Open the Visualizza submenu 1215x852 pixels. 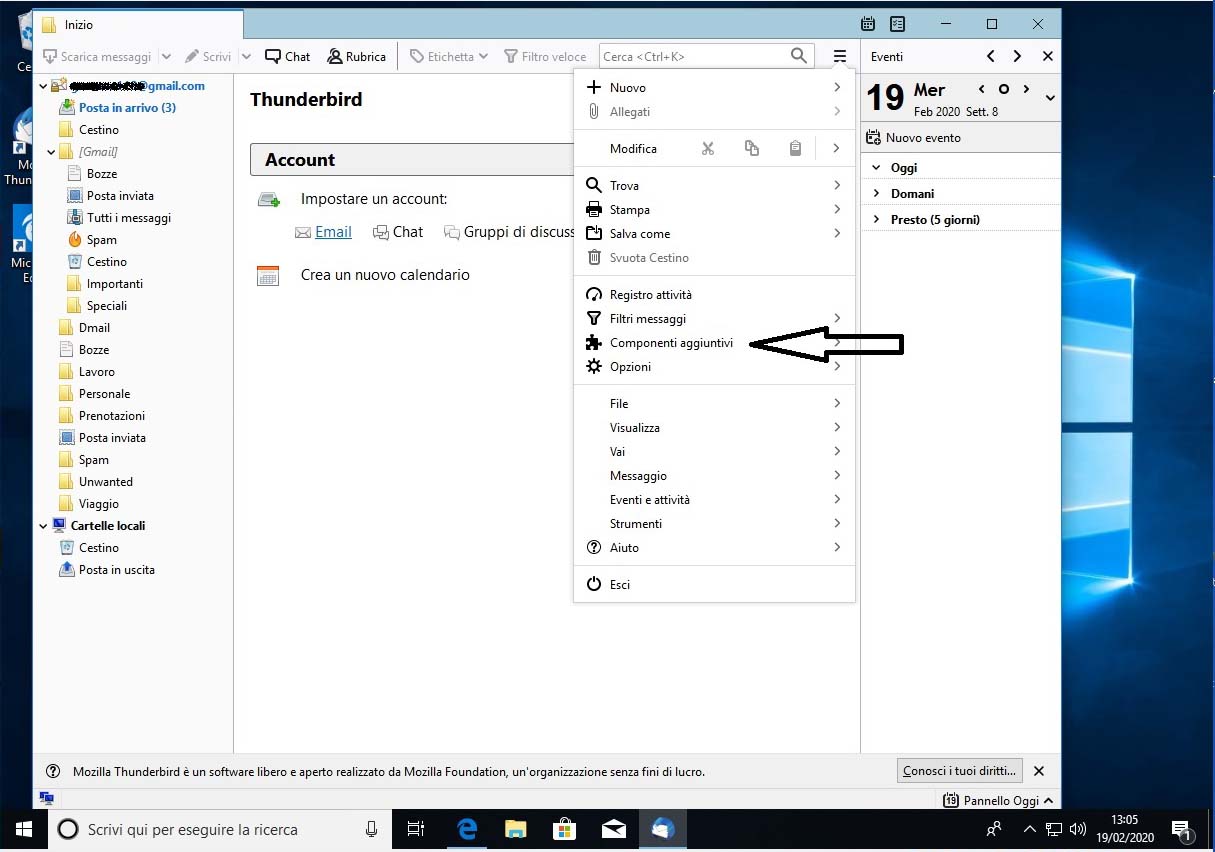click(714, 428)
